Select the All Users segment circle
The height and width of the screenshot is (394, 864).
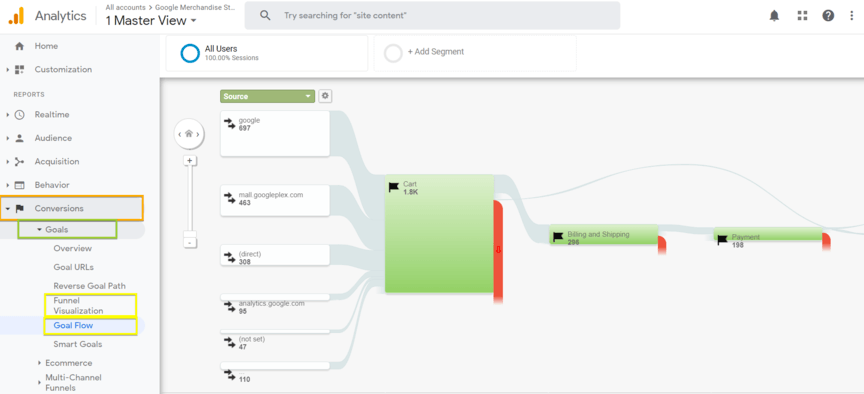190,53
